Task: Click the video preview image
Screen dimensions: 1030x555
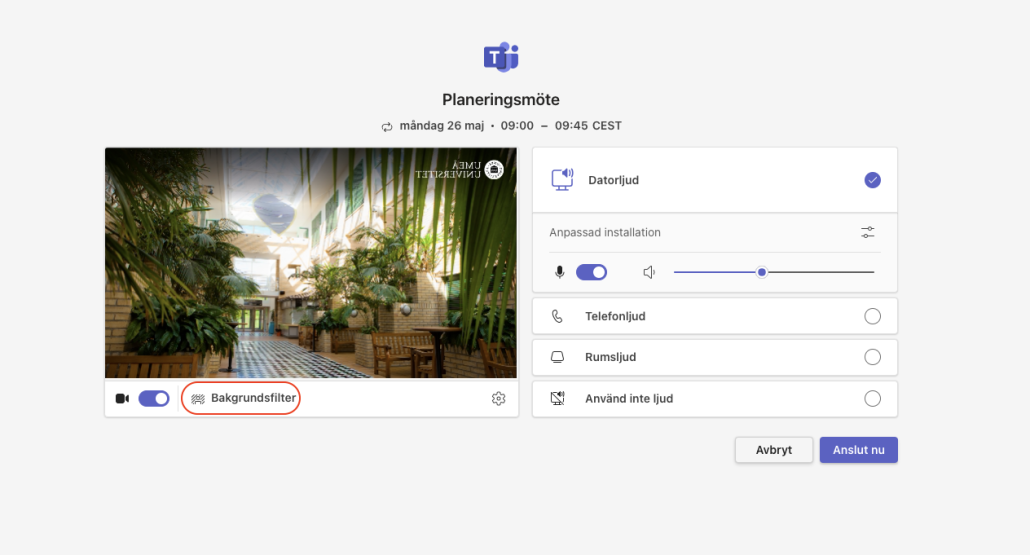Action: (x=311, y=263)
